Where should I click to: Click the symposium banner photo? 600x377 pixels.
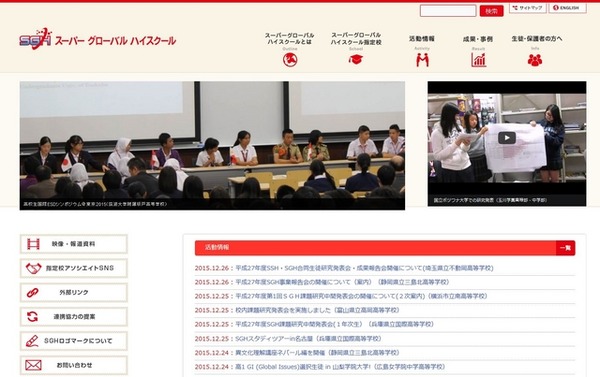(212, 145)
